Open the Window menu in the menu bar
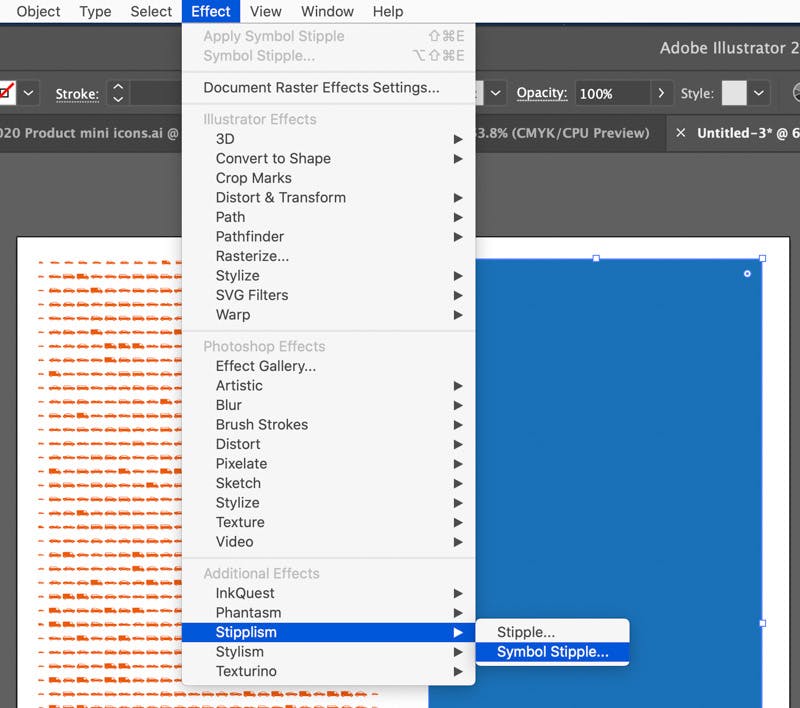This screenshot has height=708, width=800. click(x=327, y=11)
